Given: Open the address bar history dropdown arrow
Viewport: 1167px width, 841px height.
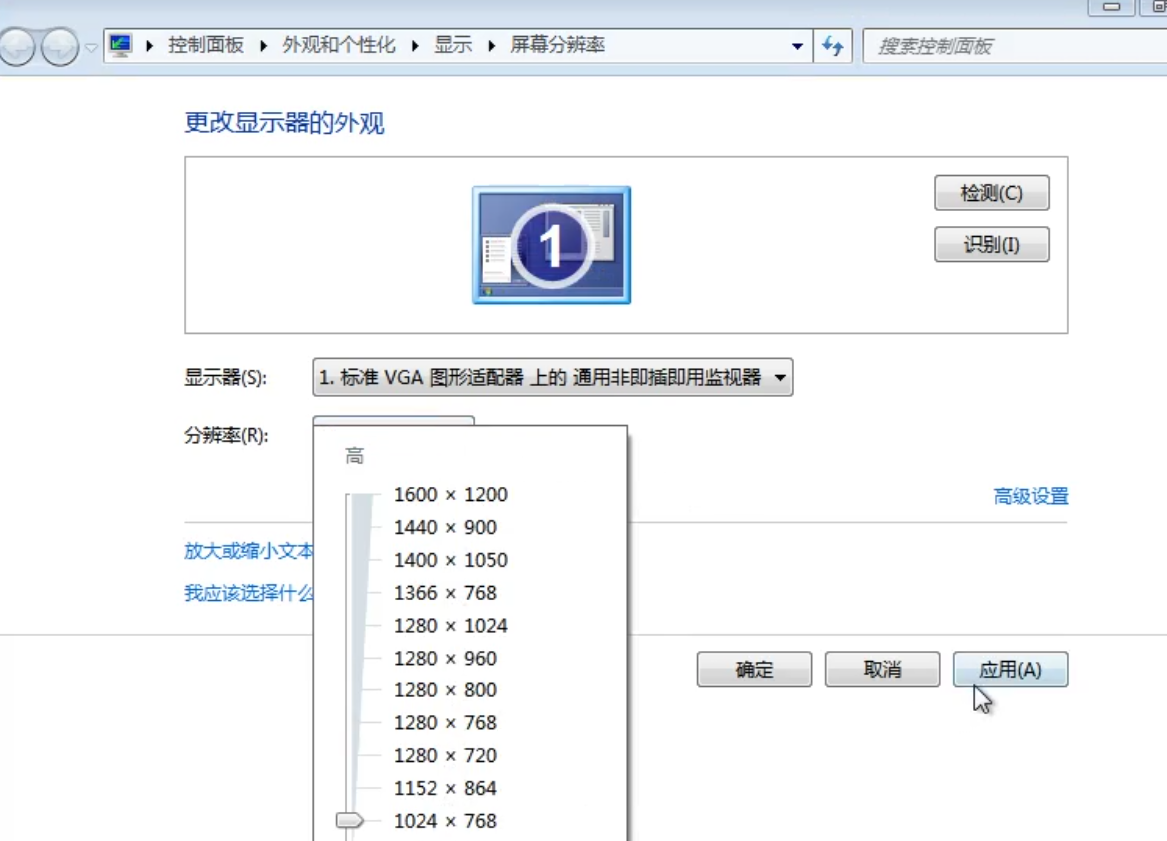Looking at the screenshot, I should point(797,45).
